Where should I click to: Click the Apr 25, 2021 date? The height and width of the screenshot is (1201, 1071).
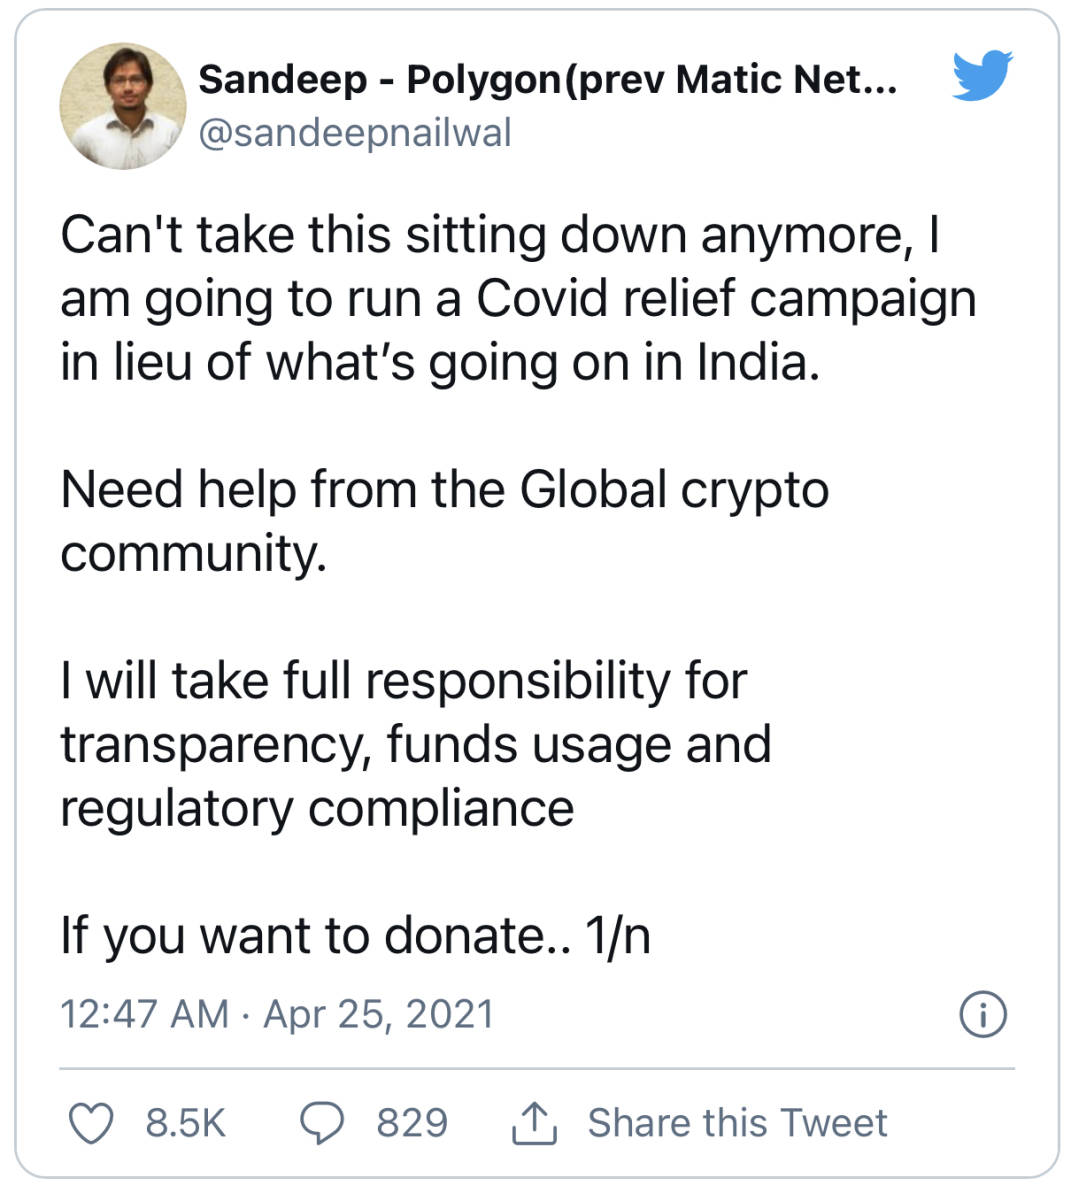[x=379, y=1014]
